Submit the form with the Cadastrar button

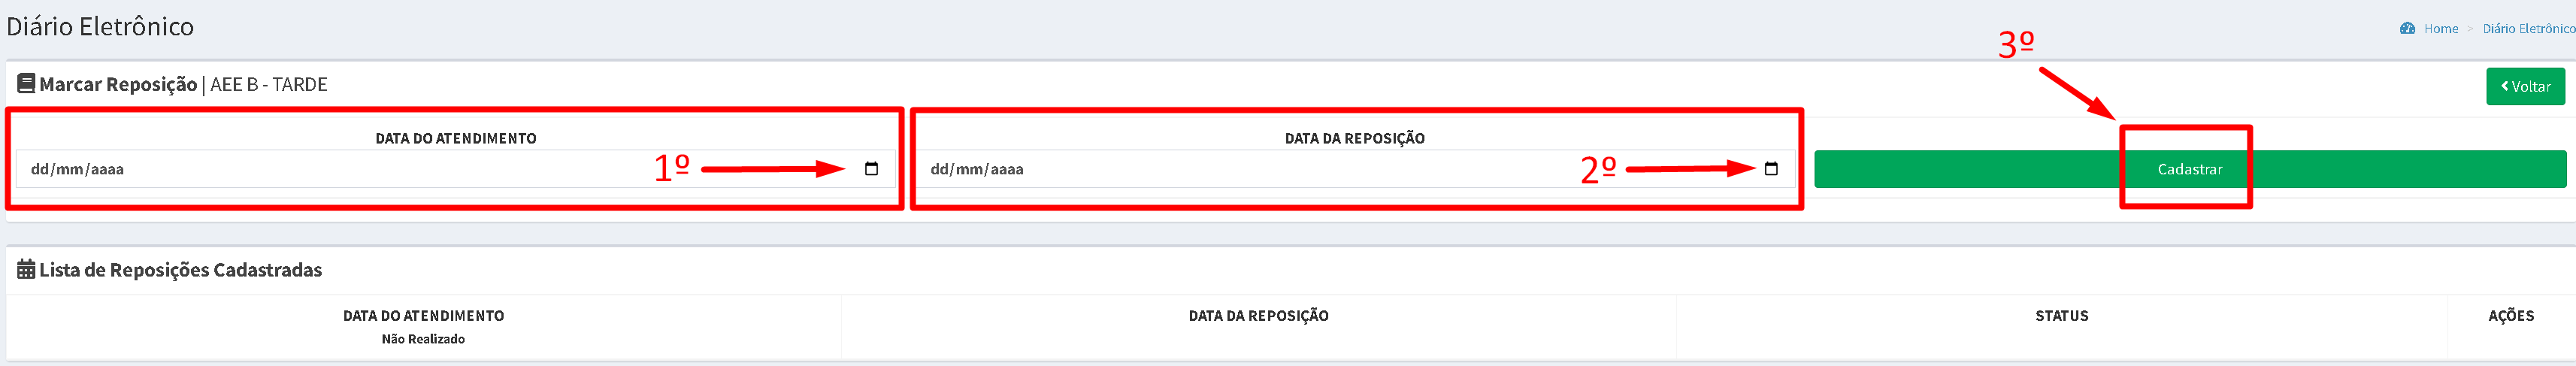click(2190, 169)
